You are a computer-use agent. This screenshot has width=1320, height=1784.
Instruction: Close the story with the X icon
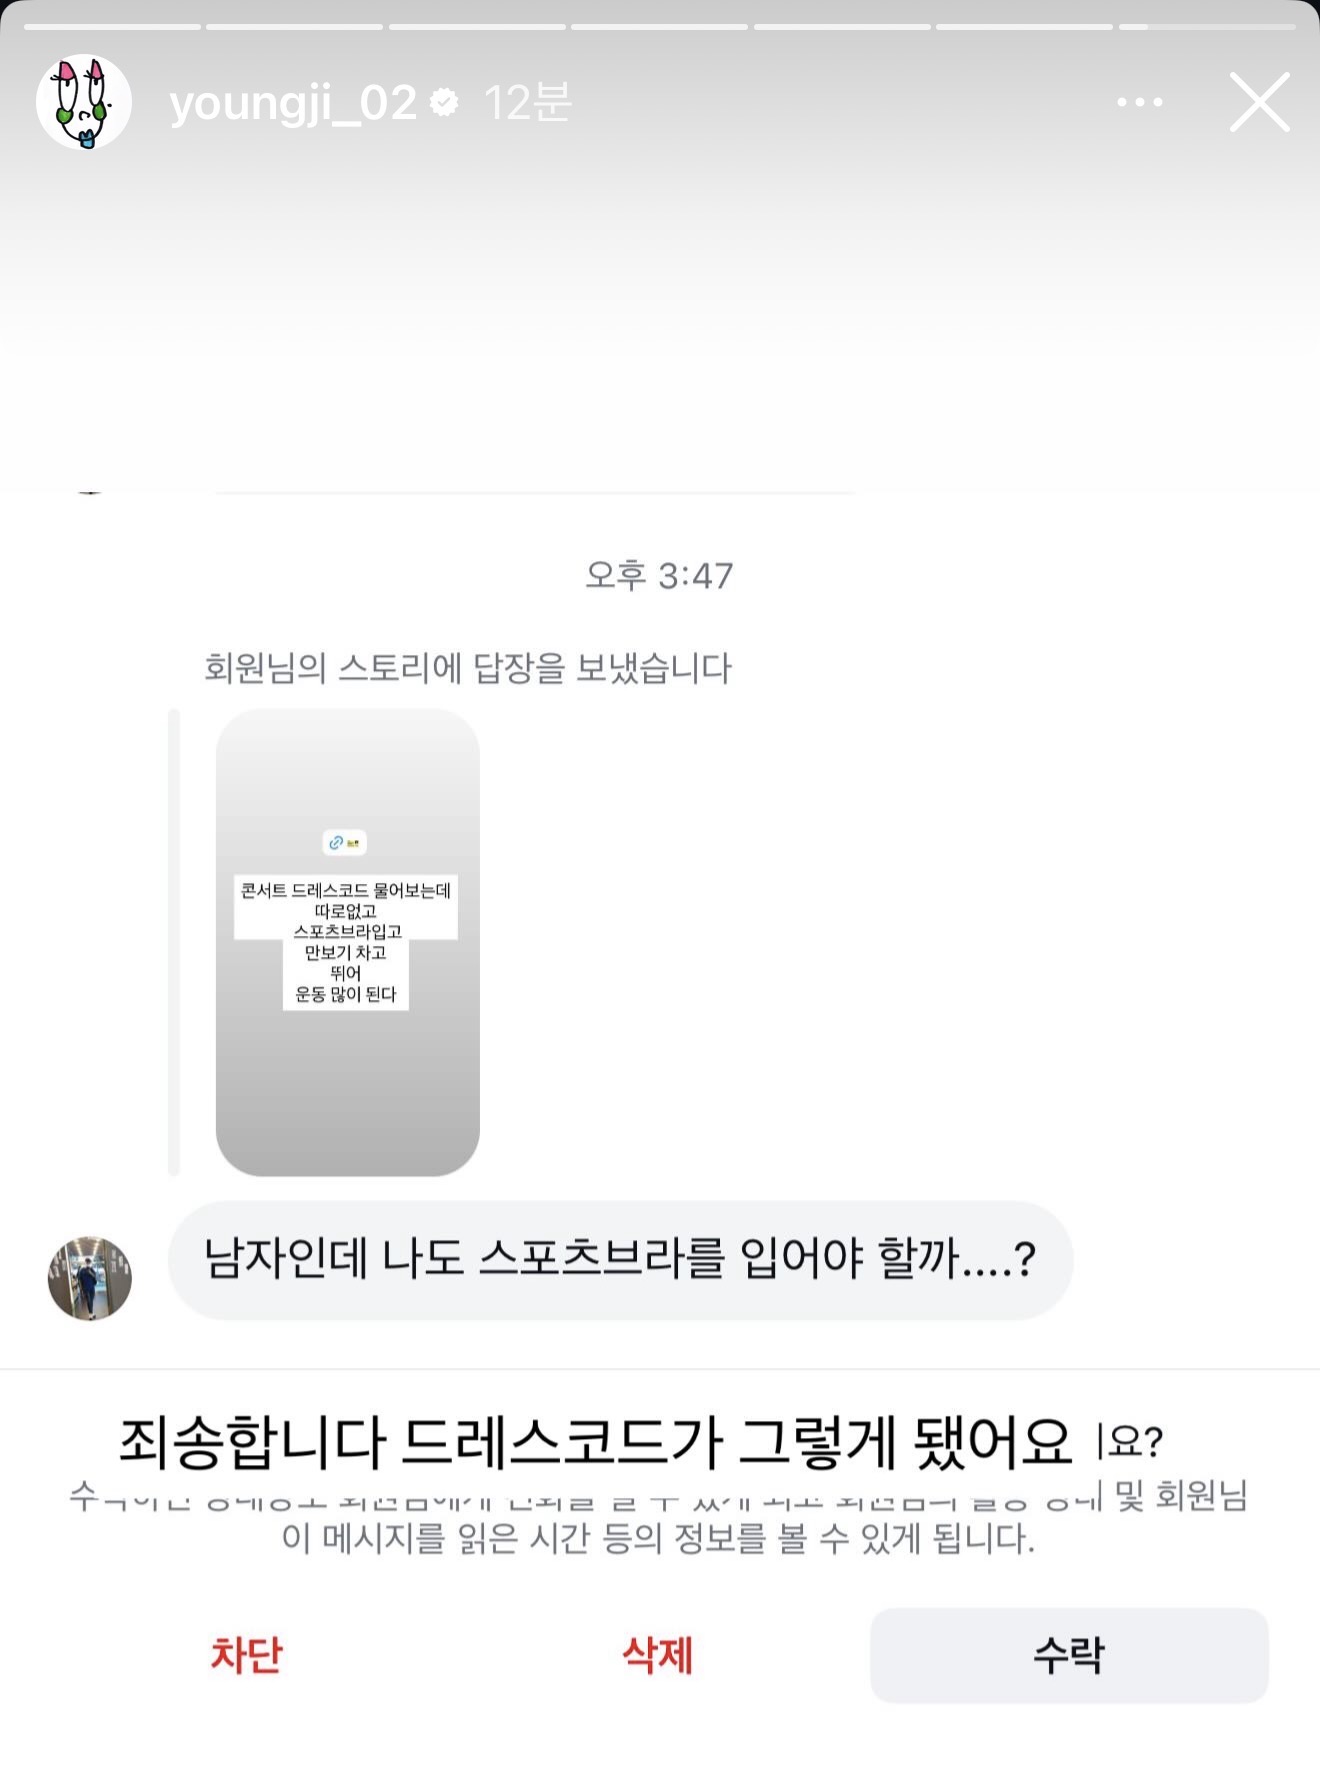tap(1259, 102)
